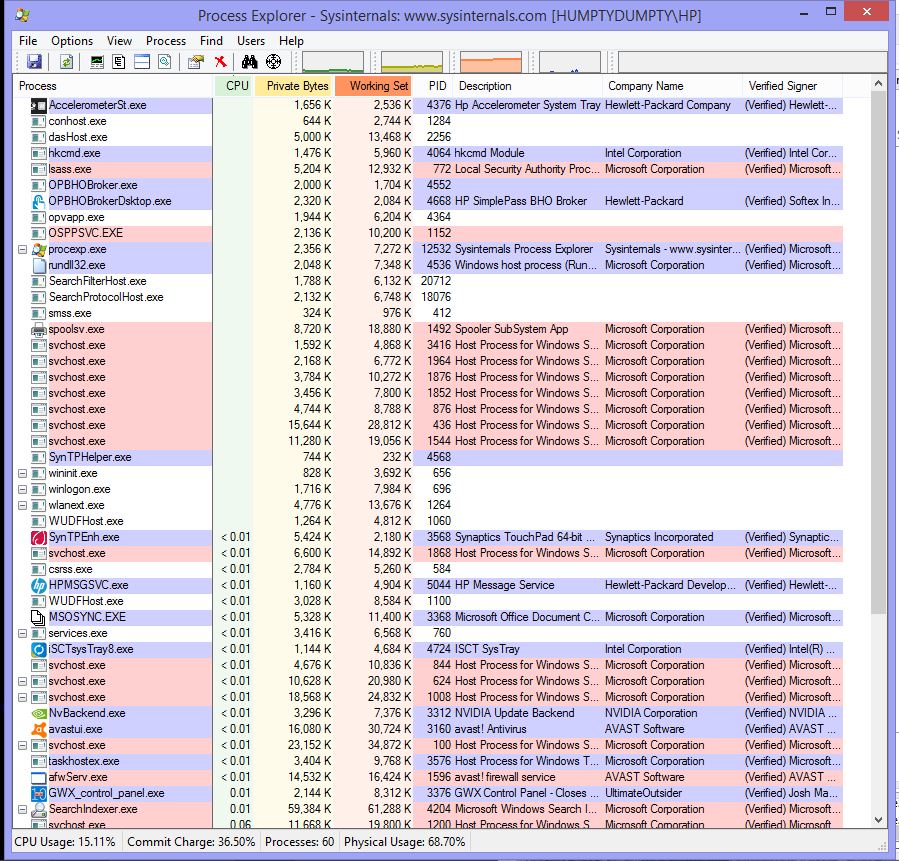
Task: Click the iSCTsysTray8.exe icon
Action: pos(38,649)
